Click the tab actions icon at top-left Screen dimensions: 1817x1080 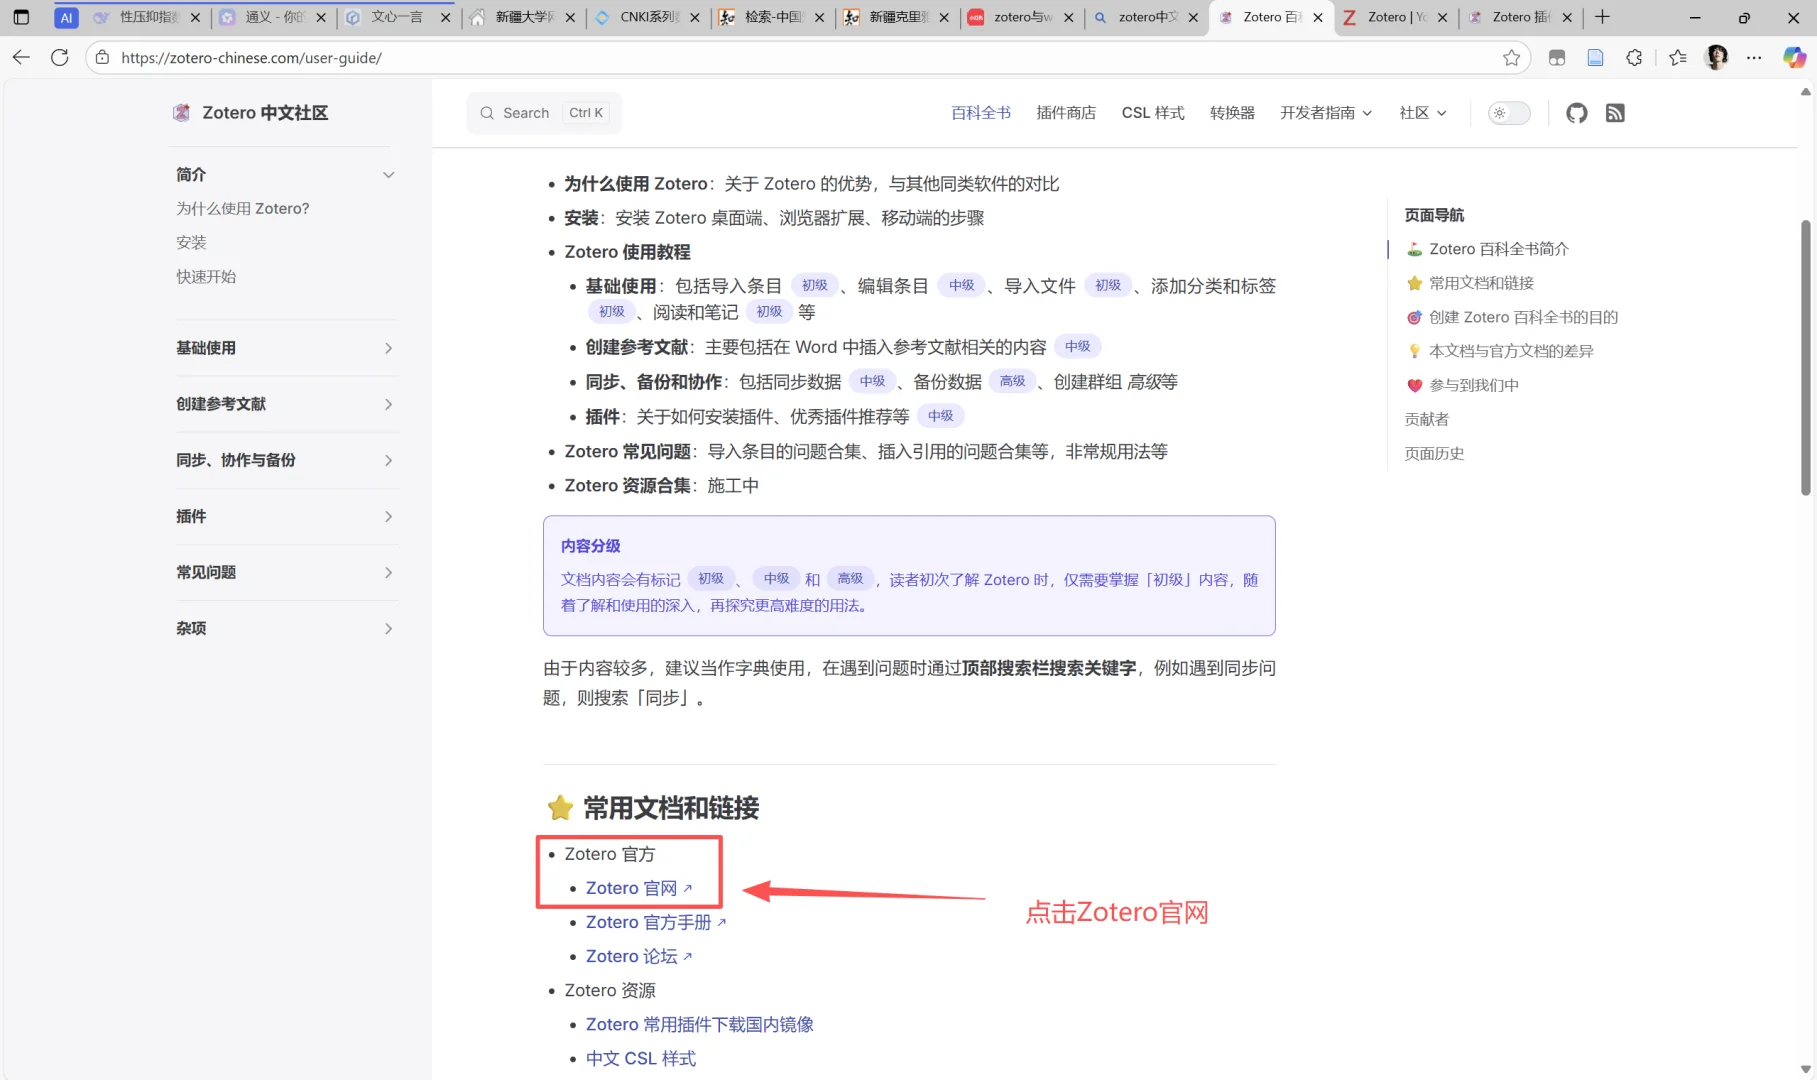20,17
